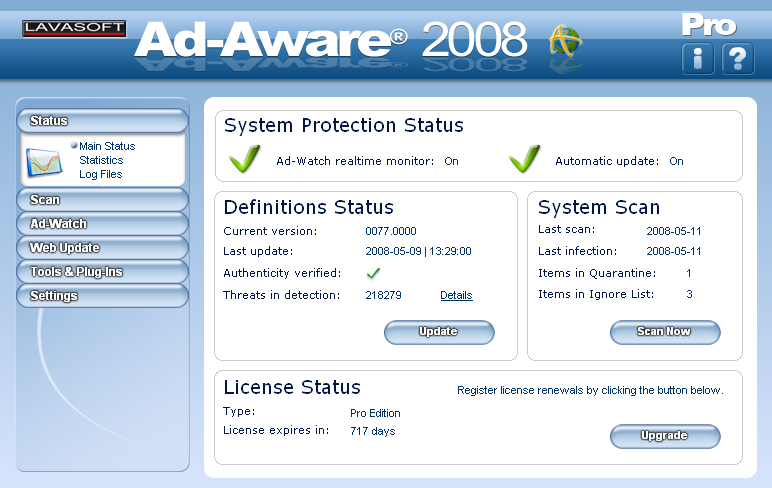The image size is (772, 488).
Task: Open help with the question mark icon
Action: tap(738, 59)
